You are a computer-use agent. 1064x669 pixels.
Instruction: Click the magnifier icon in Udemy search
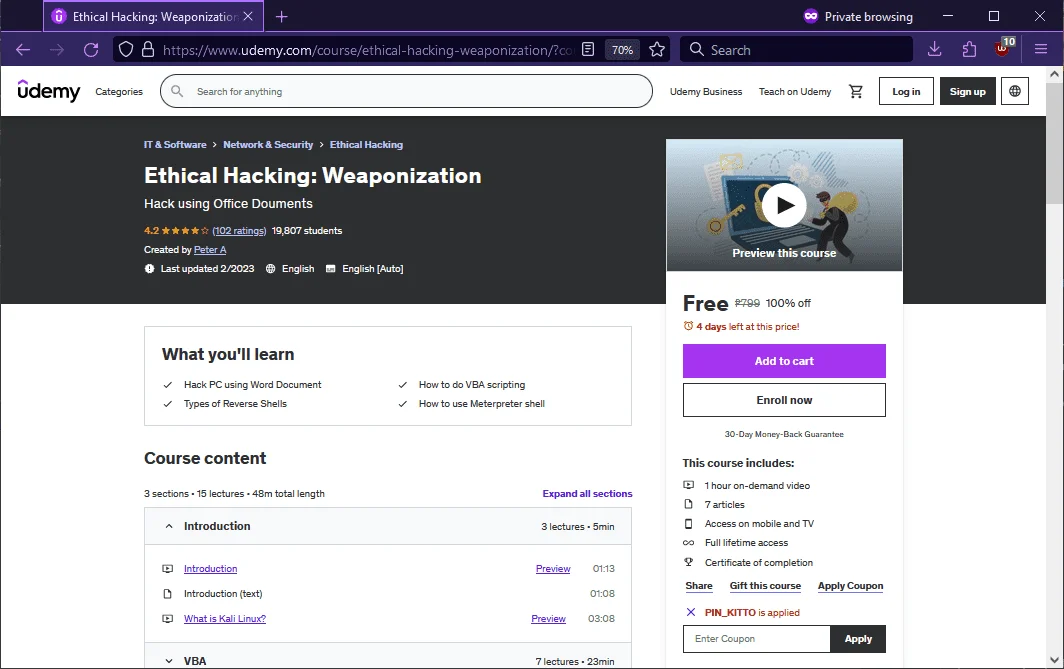(177, 91)
